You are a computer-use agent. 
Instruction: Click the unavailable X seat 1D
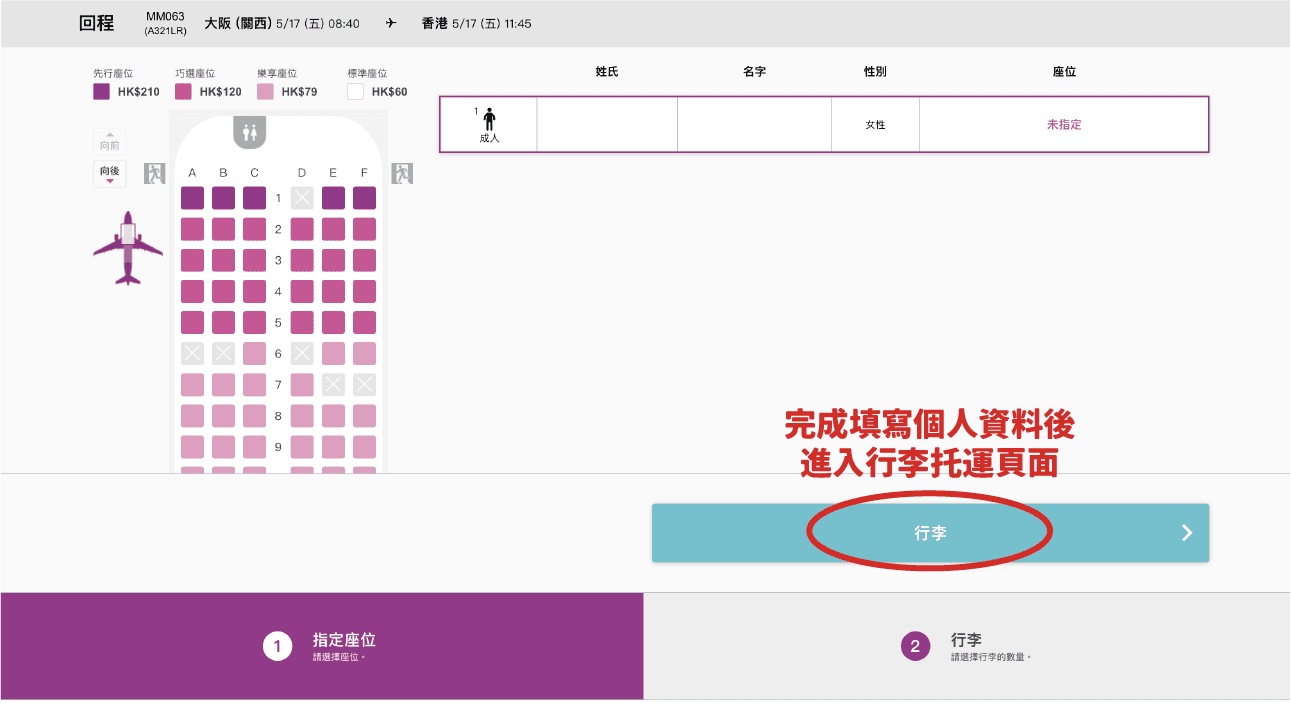click(302, 198)
